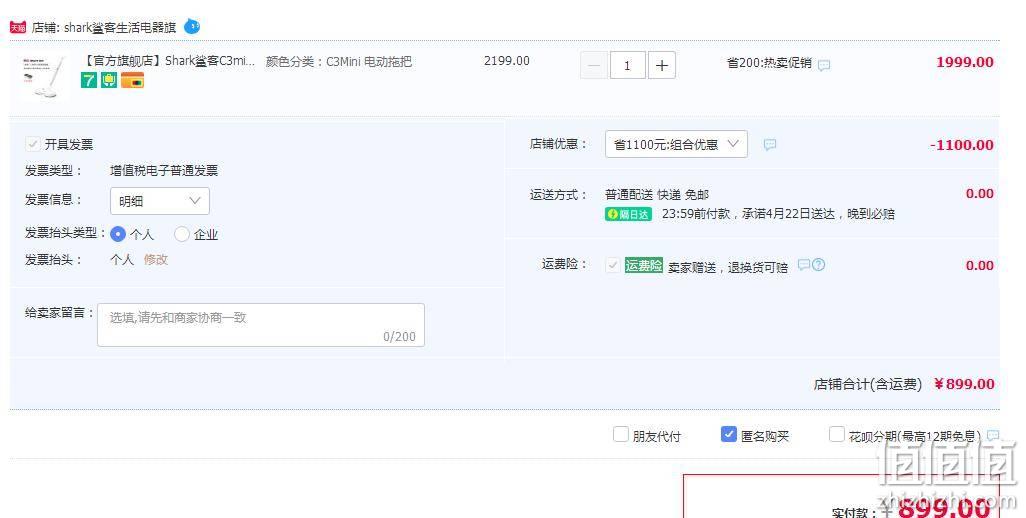Toggle the 开具发票 checkbox
This screenshot has height=518, width=1026.
coord(32,144)
